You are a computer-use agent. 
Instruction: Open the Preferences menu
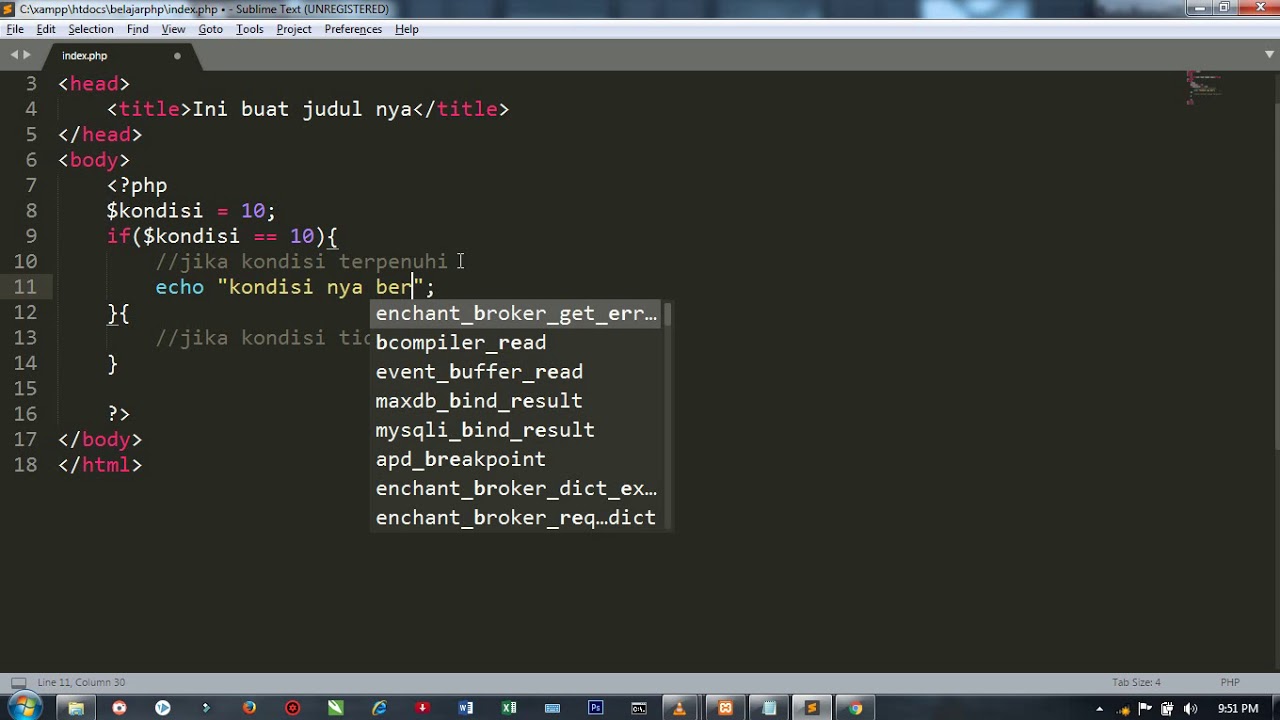tap(353, 29)
